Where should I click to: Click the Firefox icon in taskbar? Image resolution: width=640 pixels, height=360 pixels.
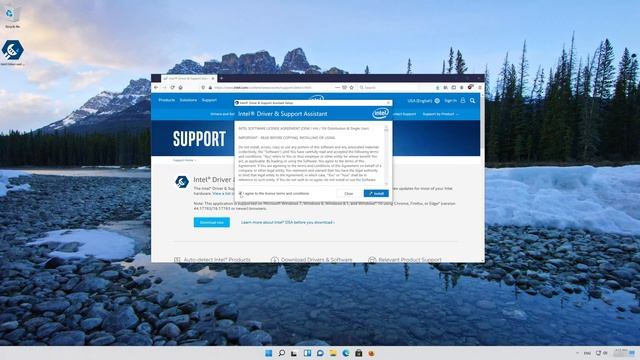371,353
